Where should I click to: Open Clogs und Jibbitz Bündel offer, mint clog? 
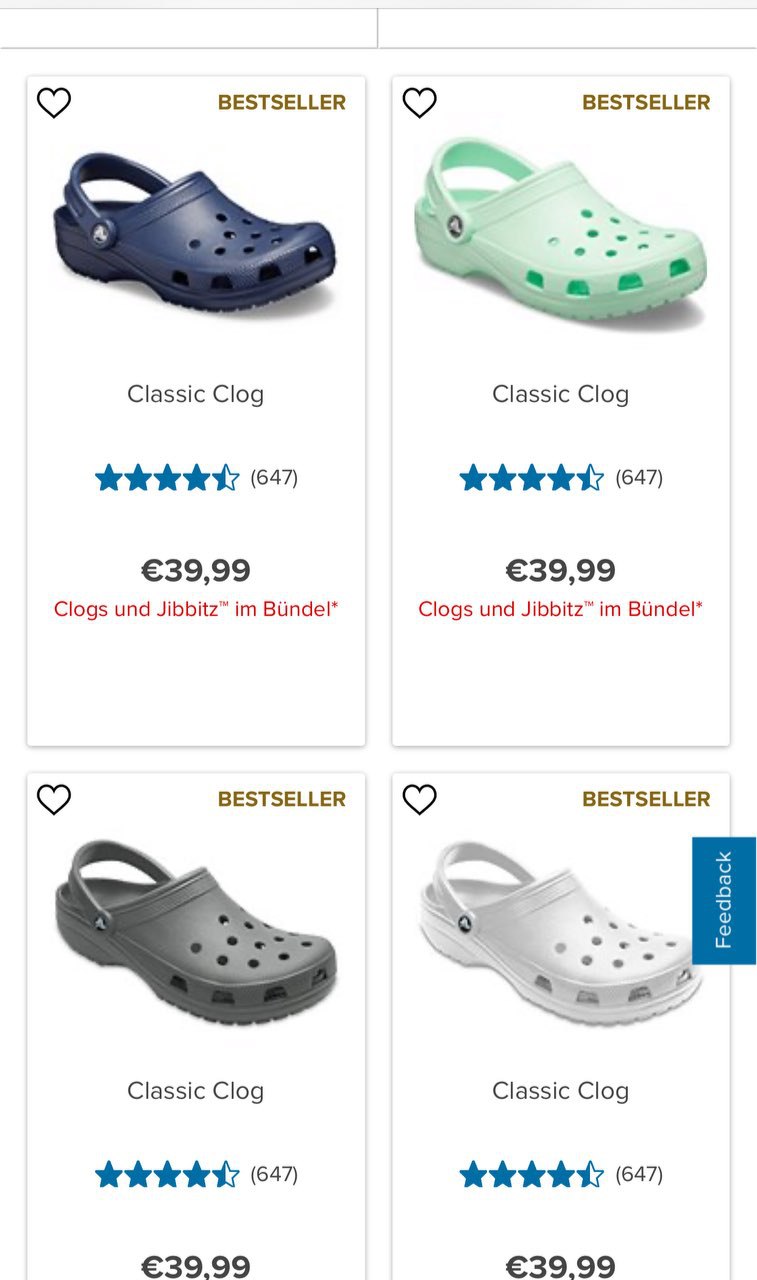(561, 609)
